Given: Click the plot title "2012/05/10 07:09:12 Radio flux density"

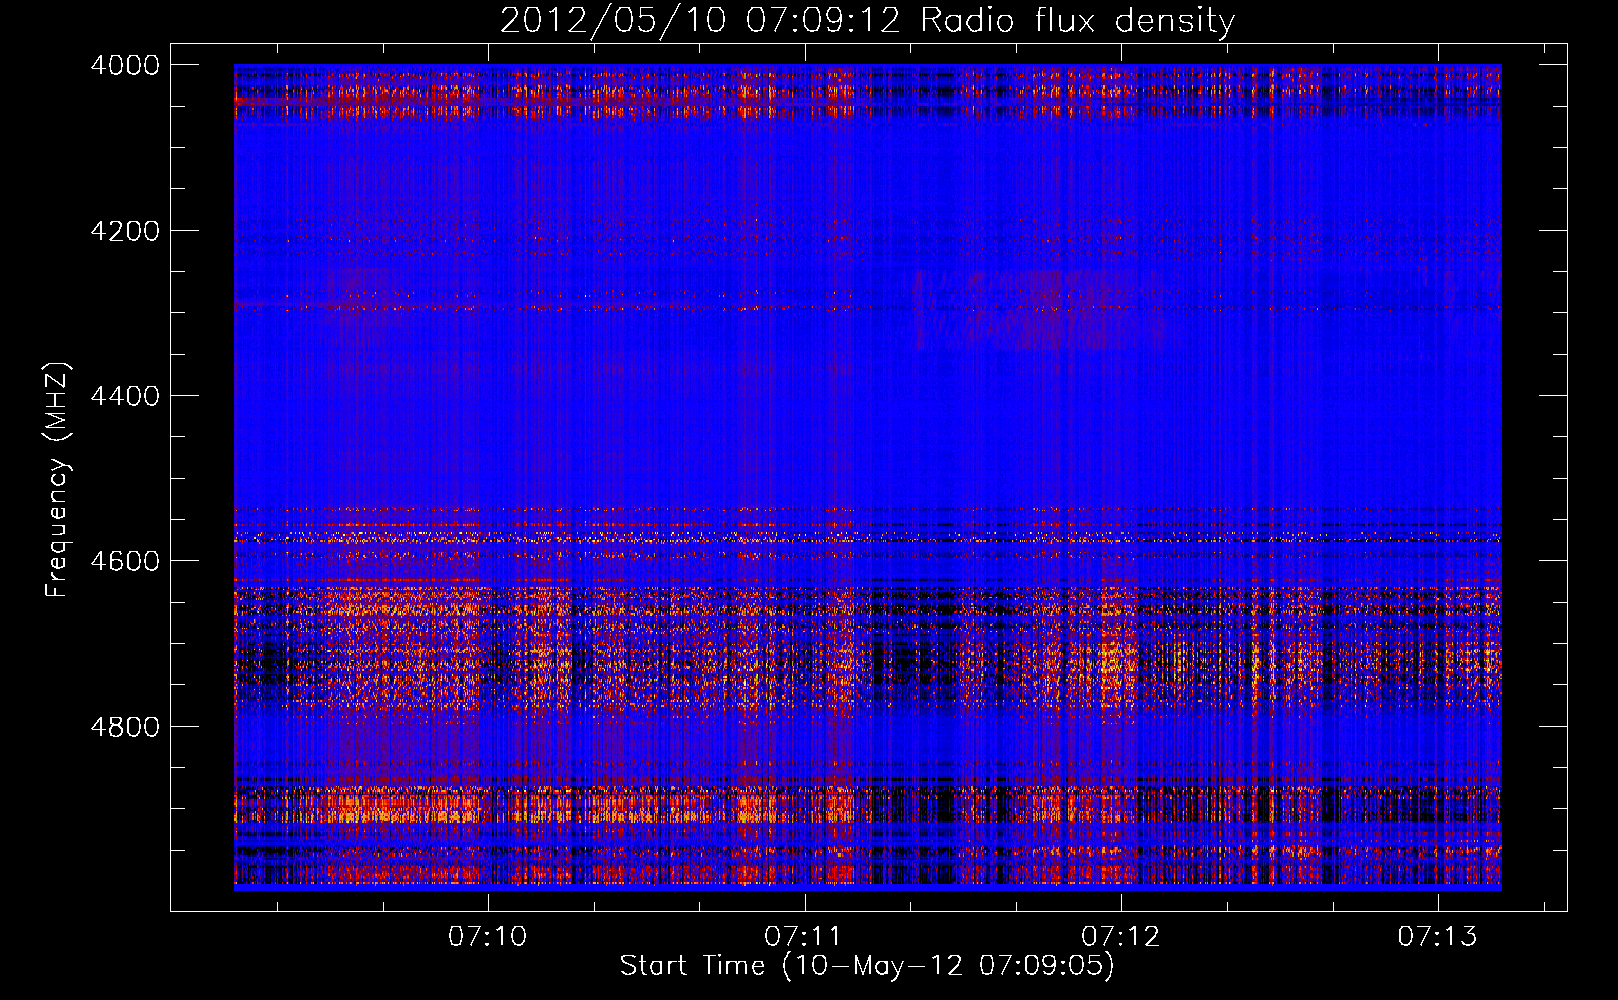Looking at the screenshot, I should click(867, 21).
